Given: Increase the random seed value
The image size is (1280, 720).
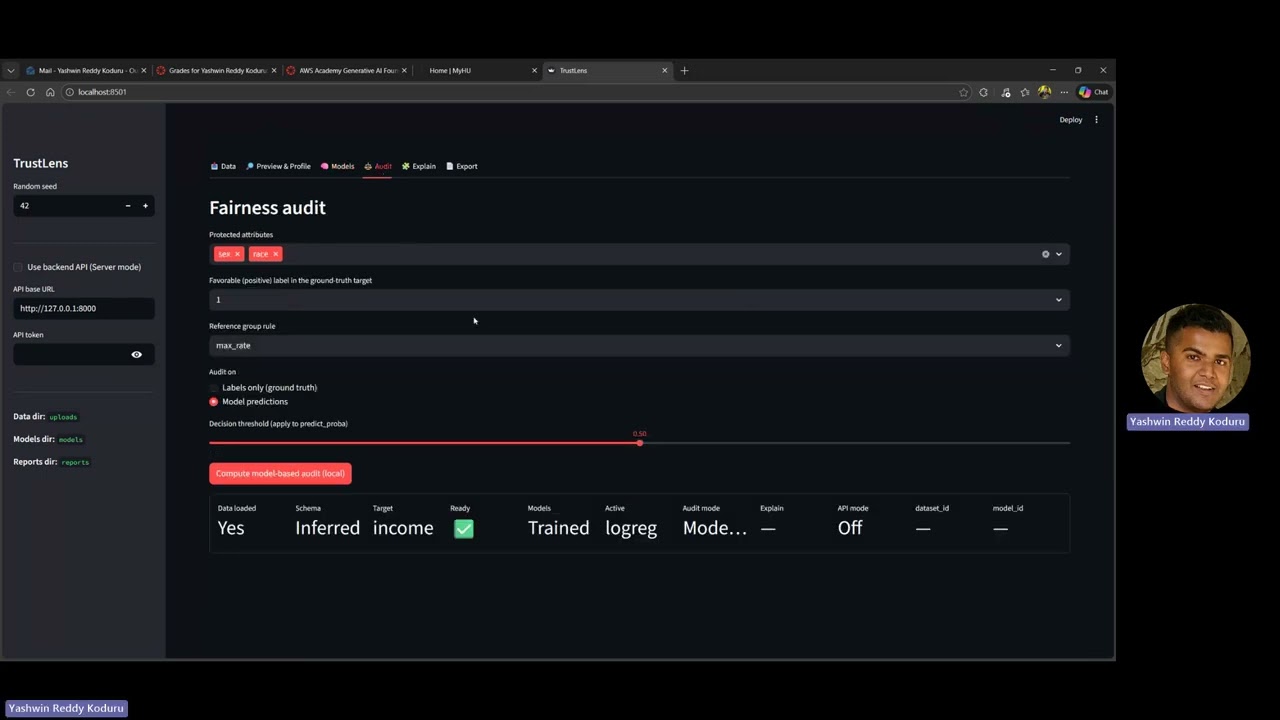Looking at the screenshot, I should [145, 206].
